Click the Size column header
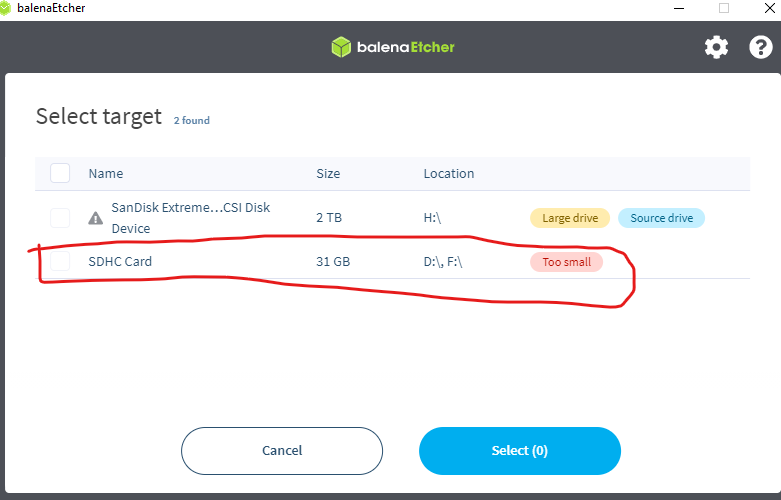Screen dimensions: 781x500 click(x=328, y=173)
